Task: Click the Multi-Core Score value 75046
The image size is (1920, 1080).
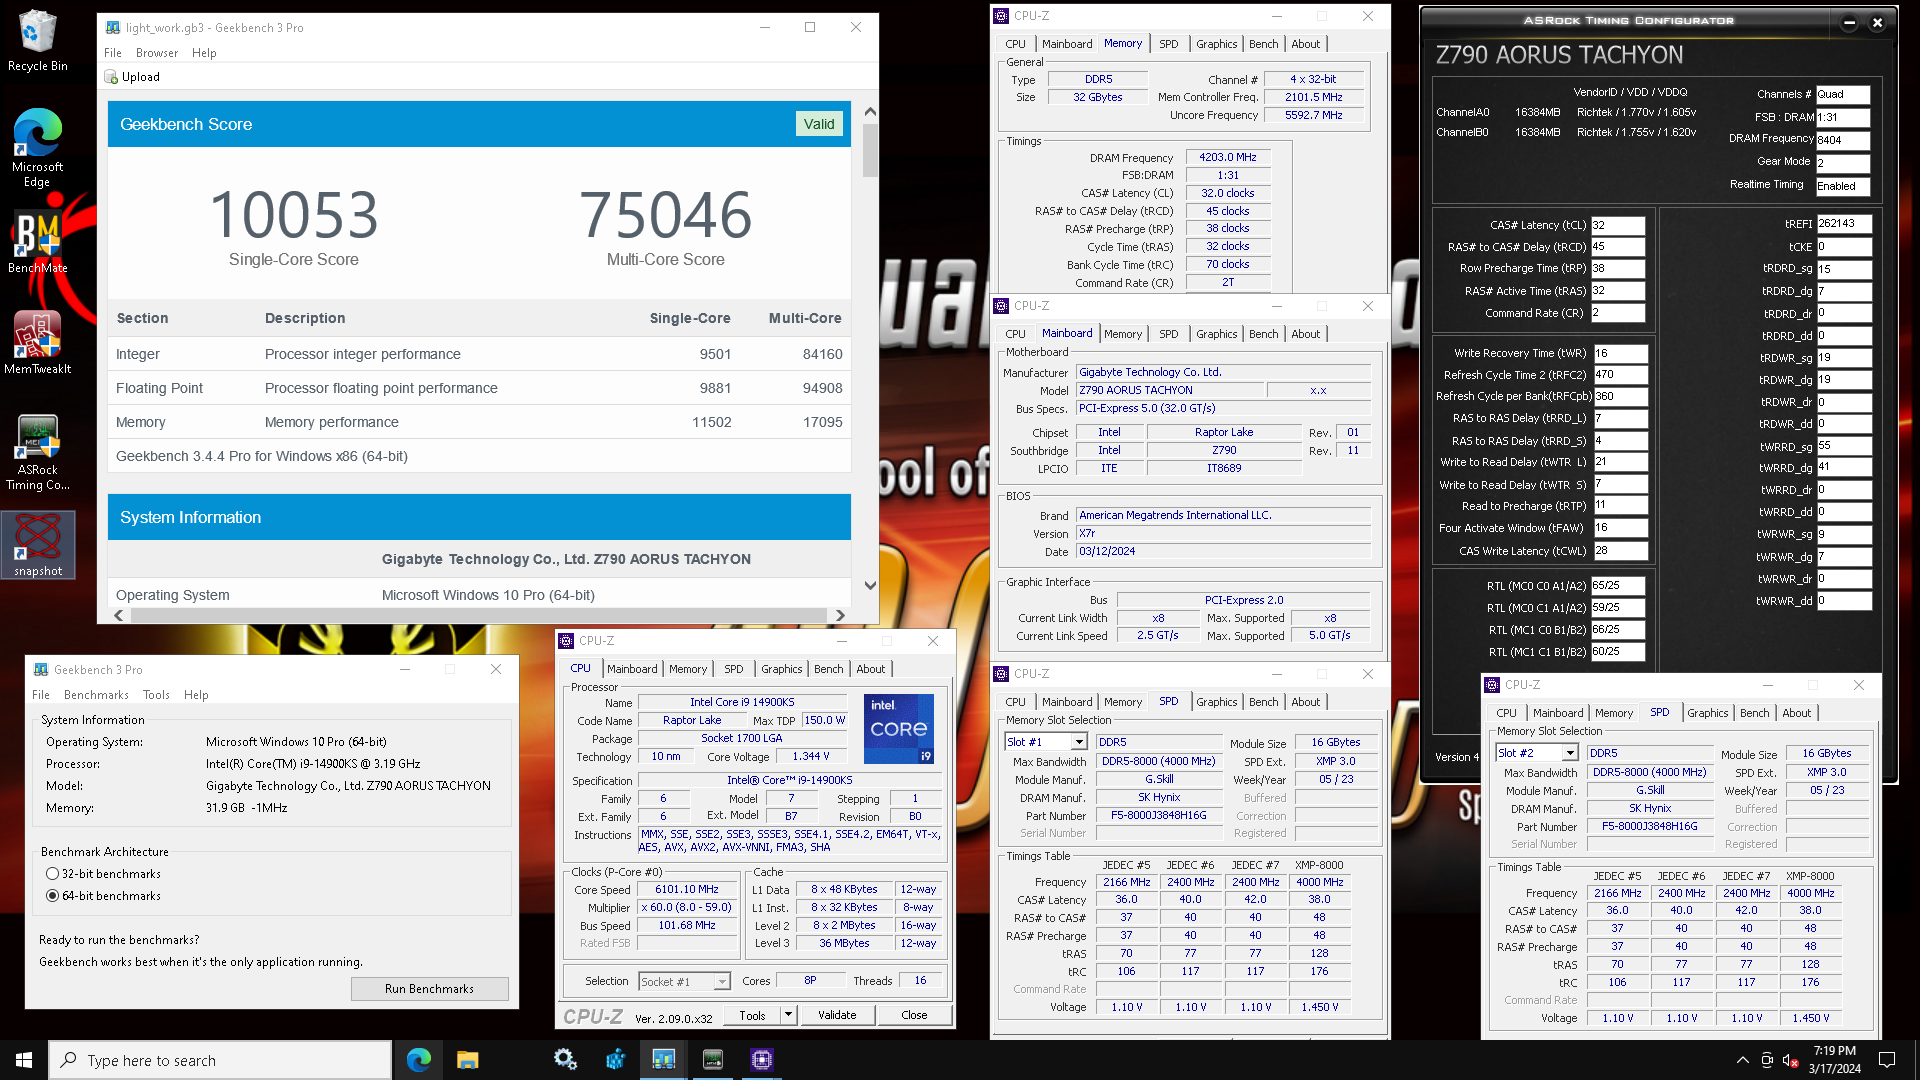Action: [665, 215]
